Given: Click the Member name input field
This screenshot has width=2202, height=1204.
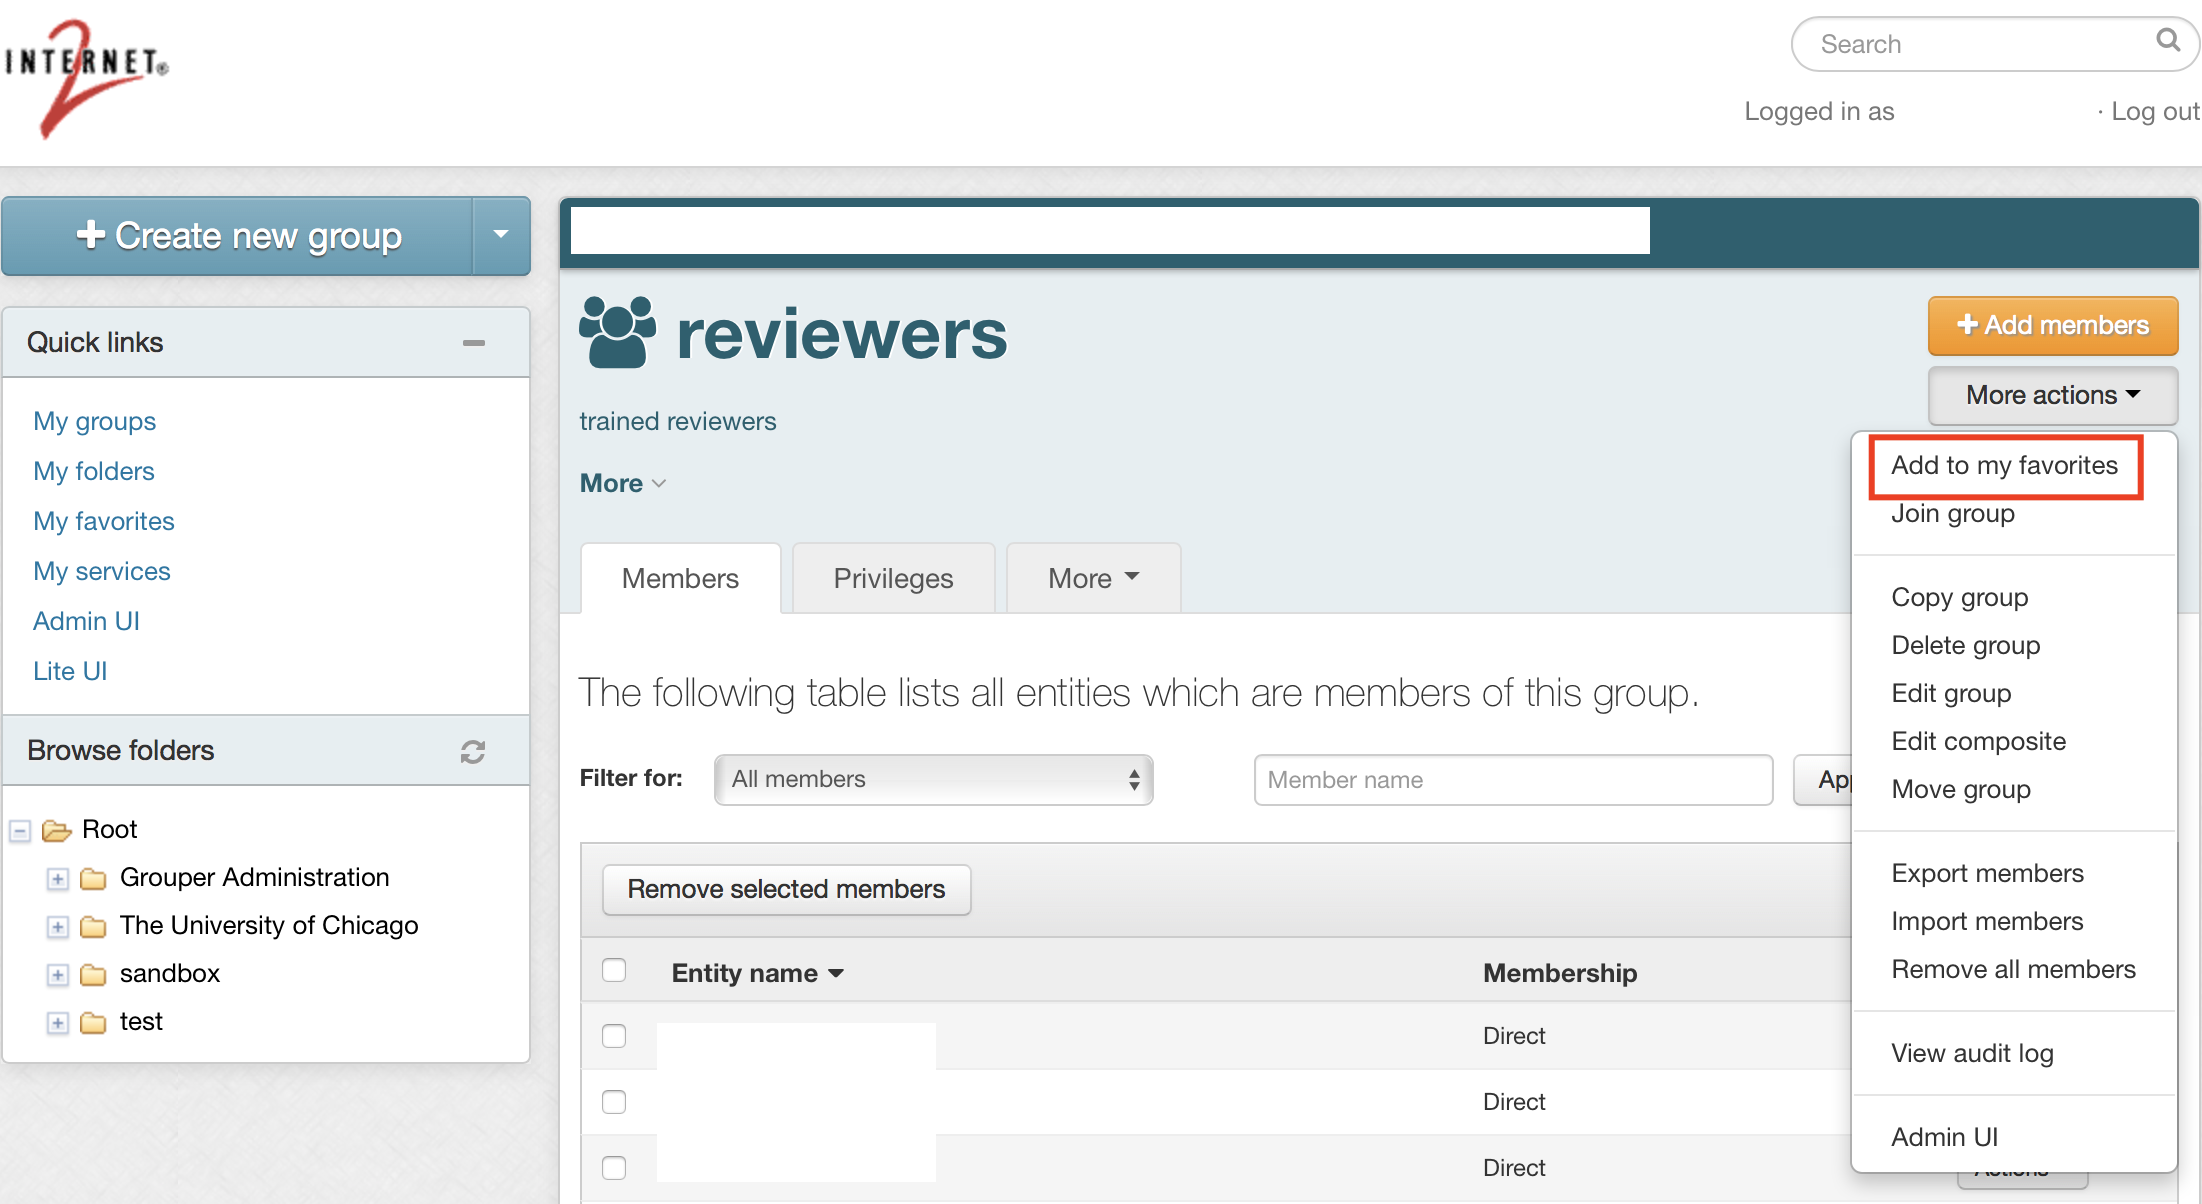Looking at the screenshot, I should point(1512,779).
